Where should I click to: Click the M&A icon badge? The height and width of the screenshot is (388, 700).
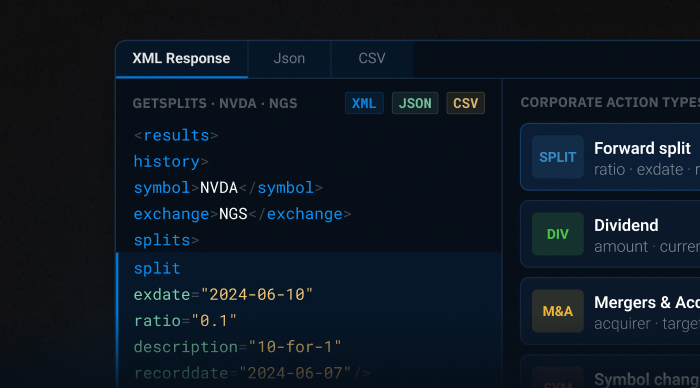coord(558,311)
